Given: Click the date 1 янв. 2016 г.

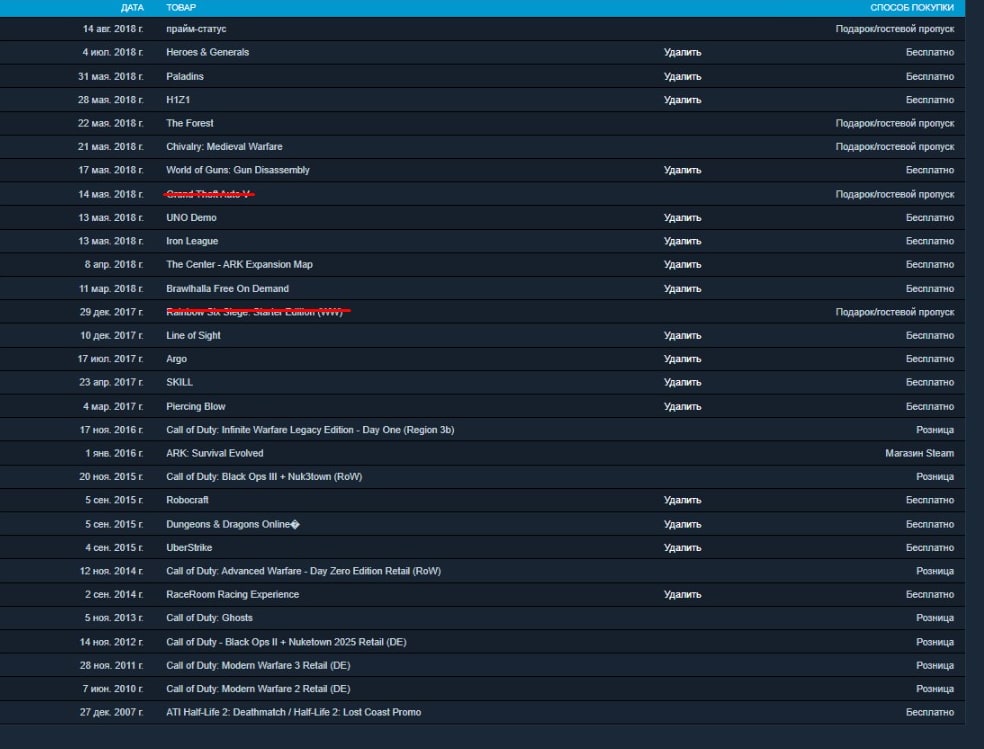Looking at the screenshot, I should click(x=114, y=453).
